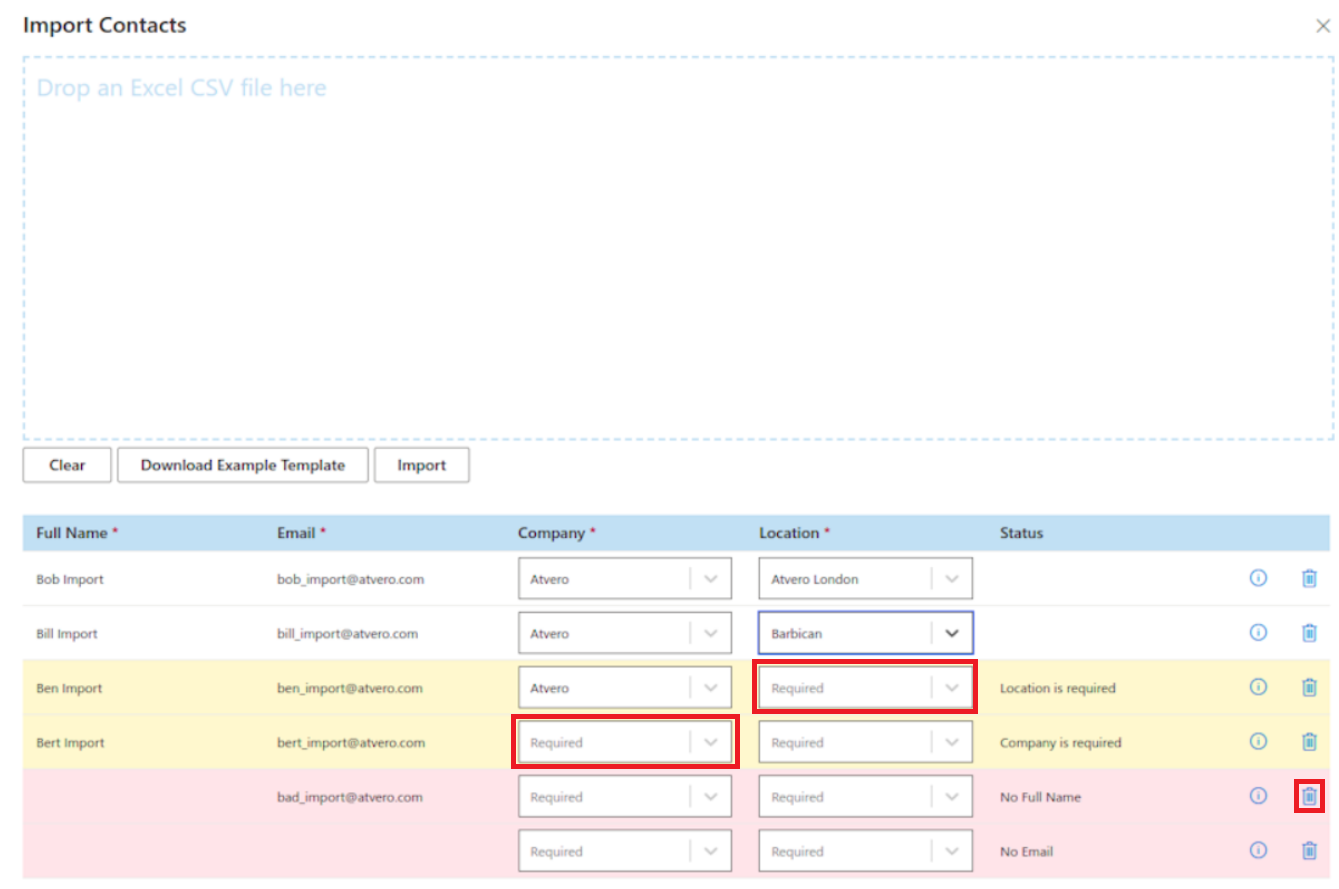Select the bert_import@atvero.com email cell
Screen dimensions: 1339x889
tap(351, 742)
